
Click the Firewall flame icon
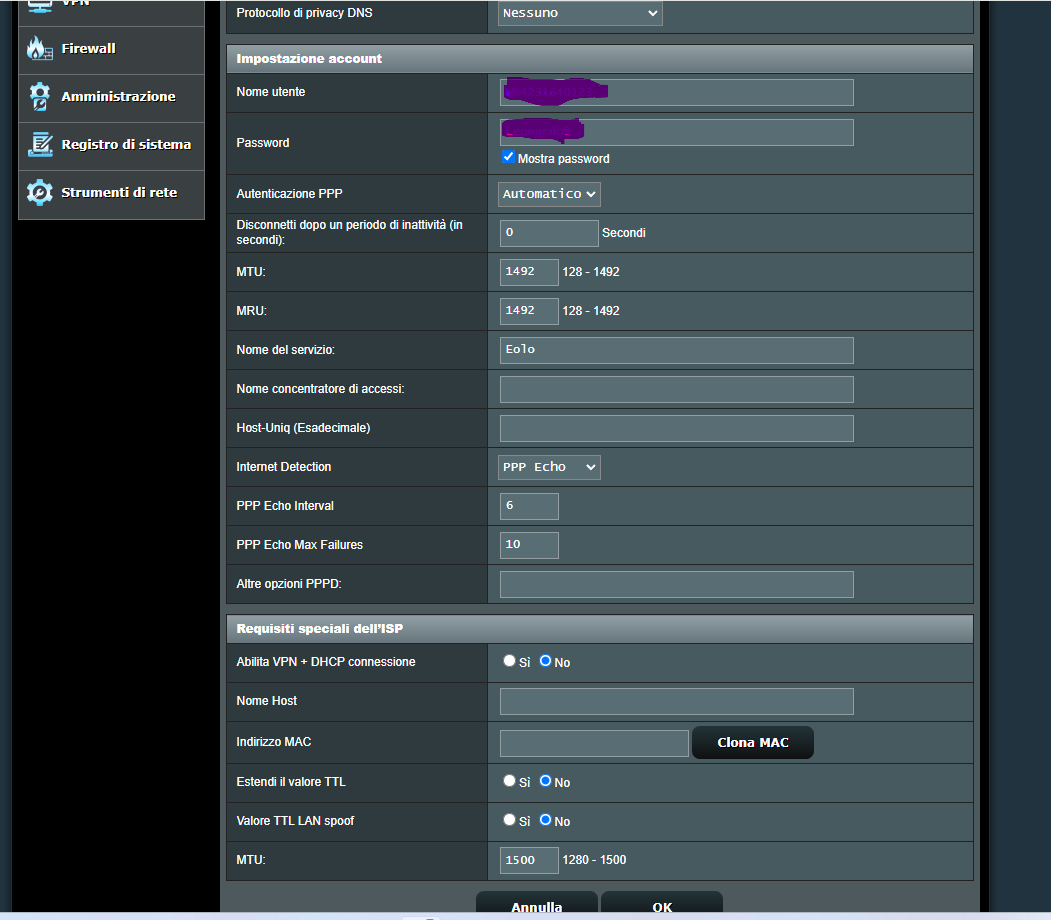tap(40, 48)
